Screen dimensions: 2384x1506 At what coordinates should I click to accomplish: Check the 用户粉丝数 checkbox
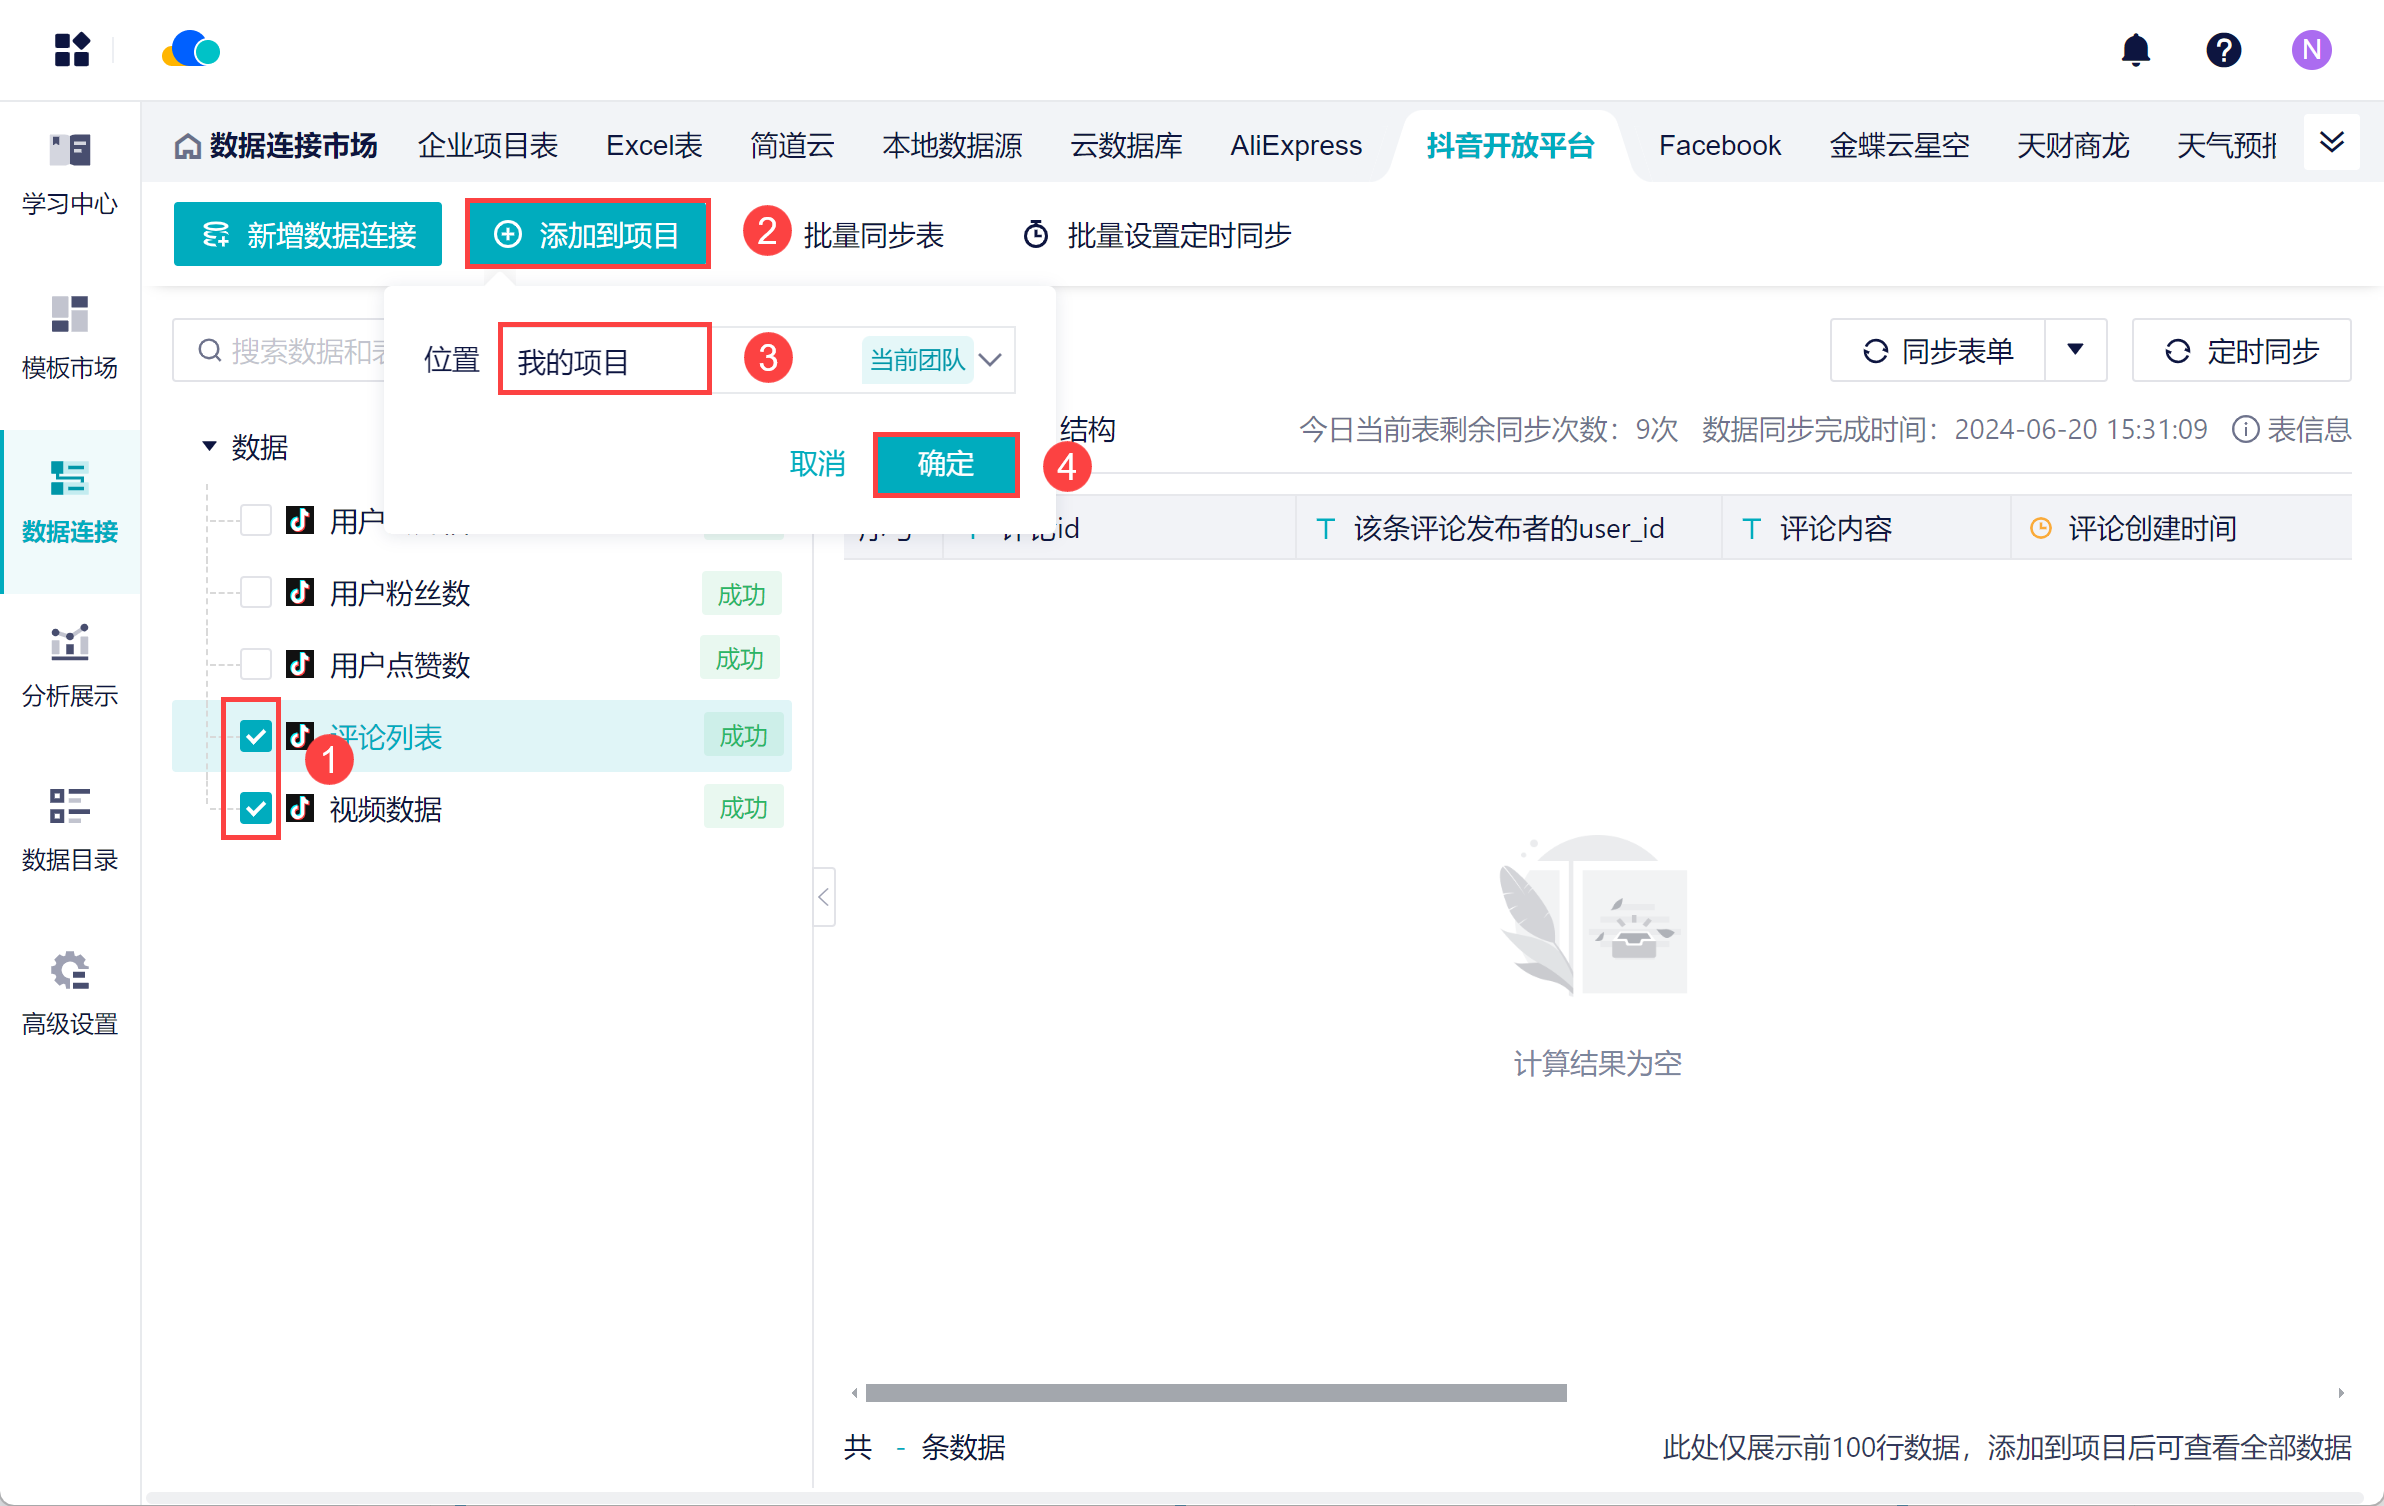click(256, 592)
